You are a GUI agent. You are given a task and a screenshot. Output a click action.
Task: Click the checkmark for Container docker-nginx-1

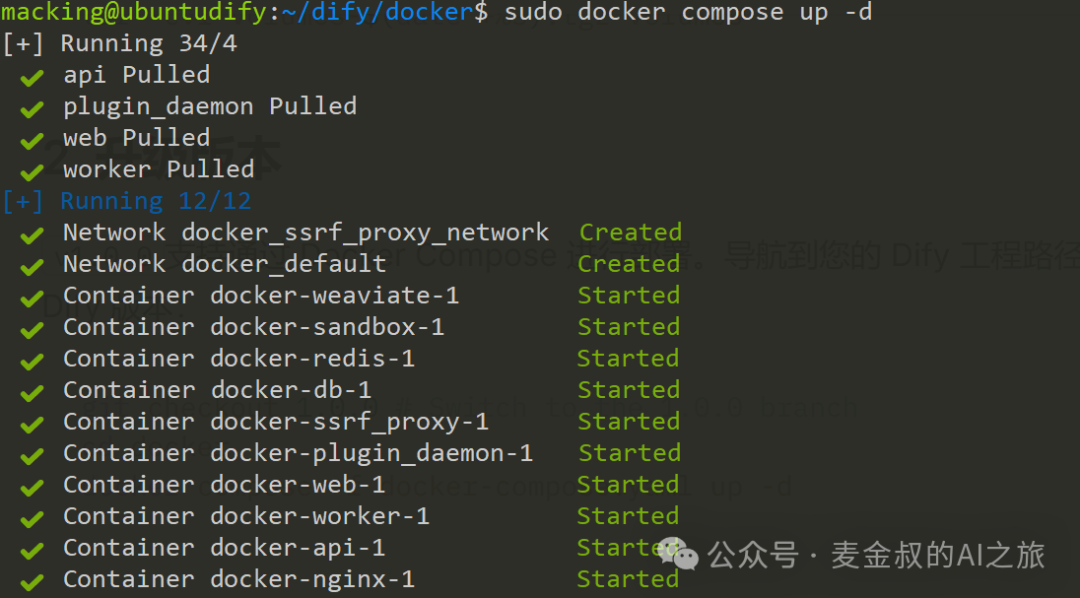click(x=32, y=582)
